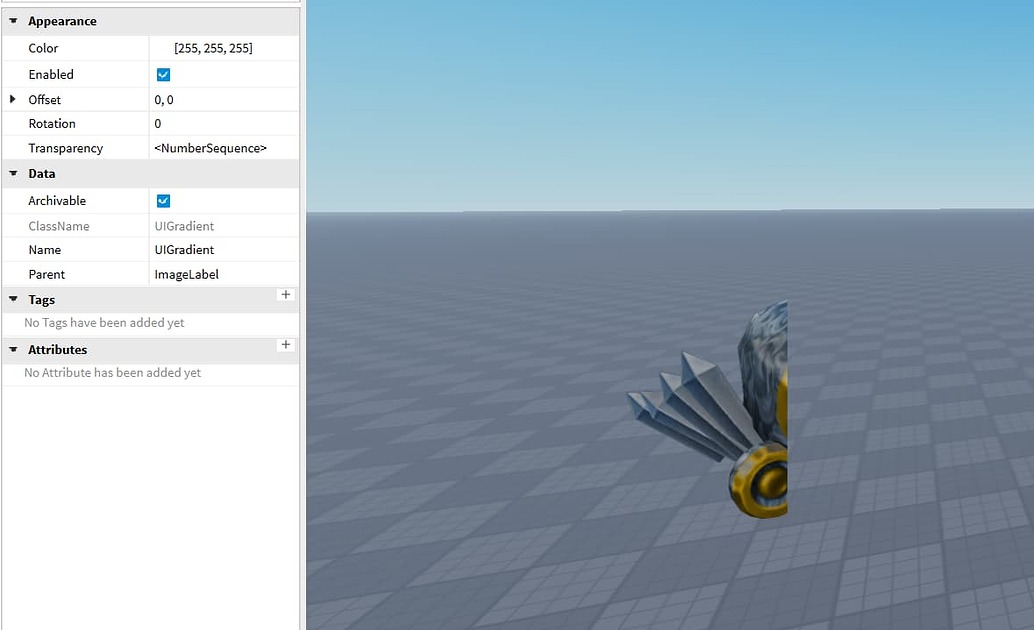Select the Tags section header
This screenshot has width=1034, height=630.
(x=41, y=299)
